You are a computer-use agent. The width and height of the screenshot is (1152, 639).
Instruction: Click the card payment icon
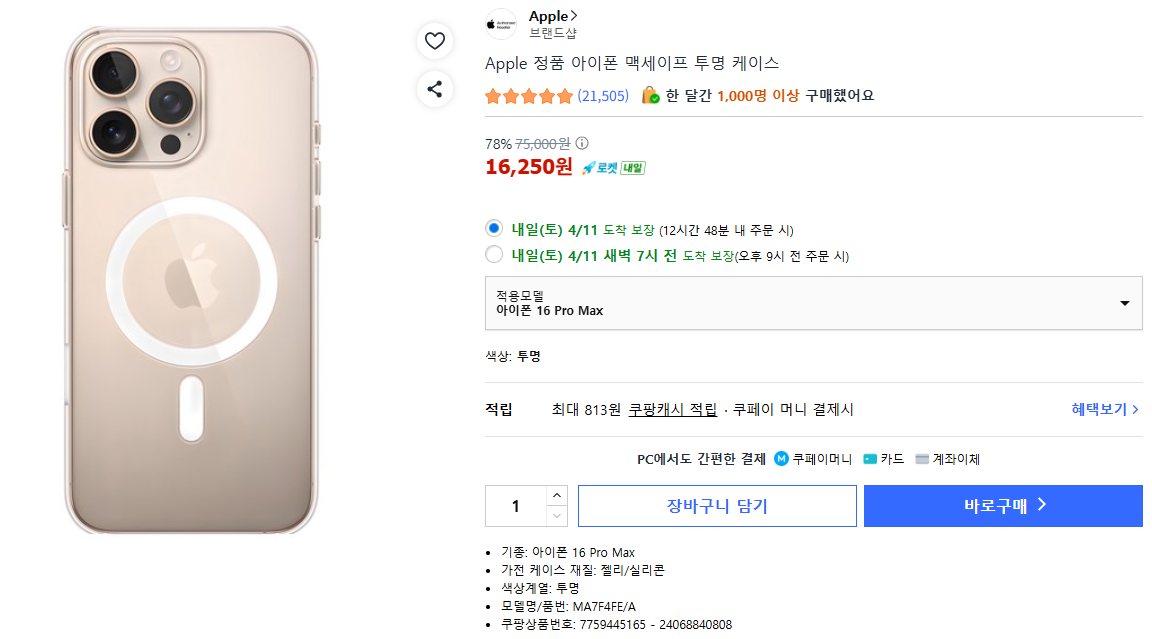(x=870, y=459)
